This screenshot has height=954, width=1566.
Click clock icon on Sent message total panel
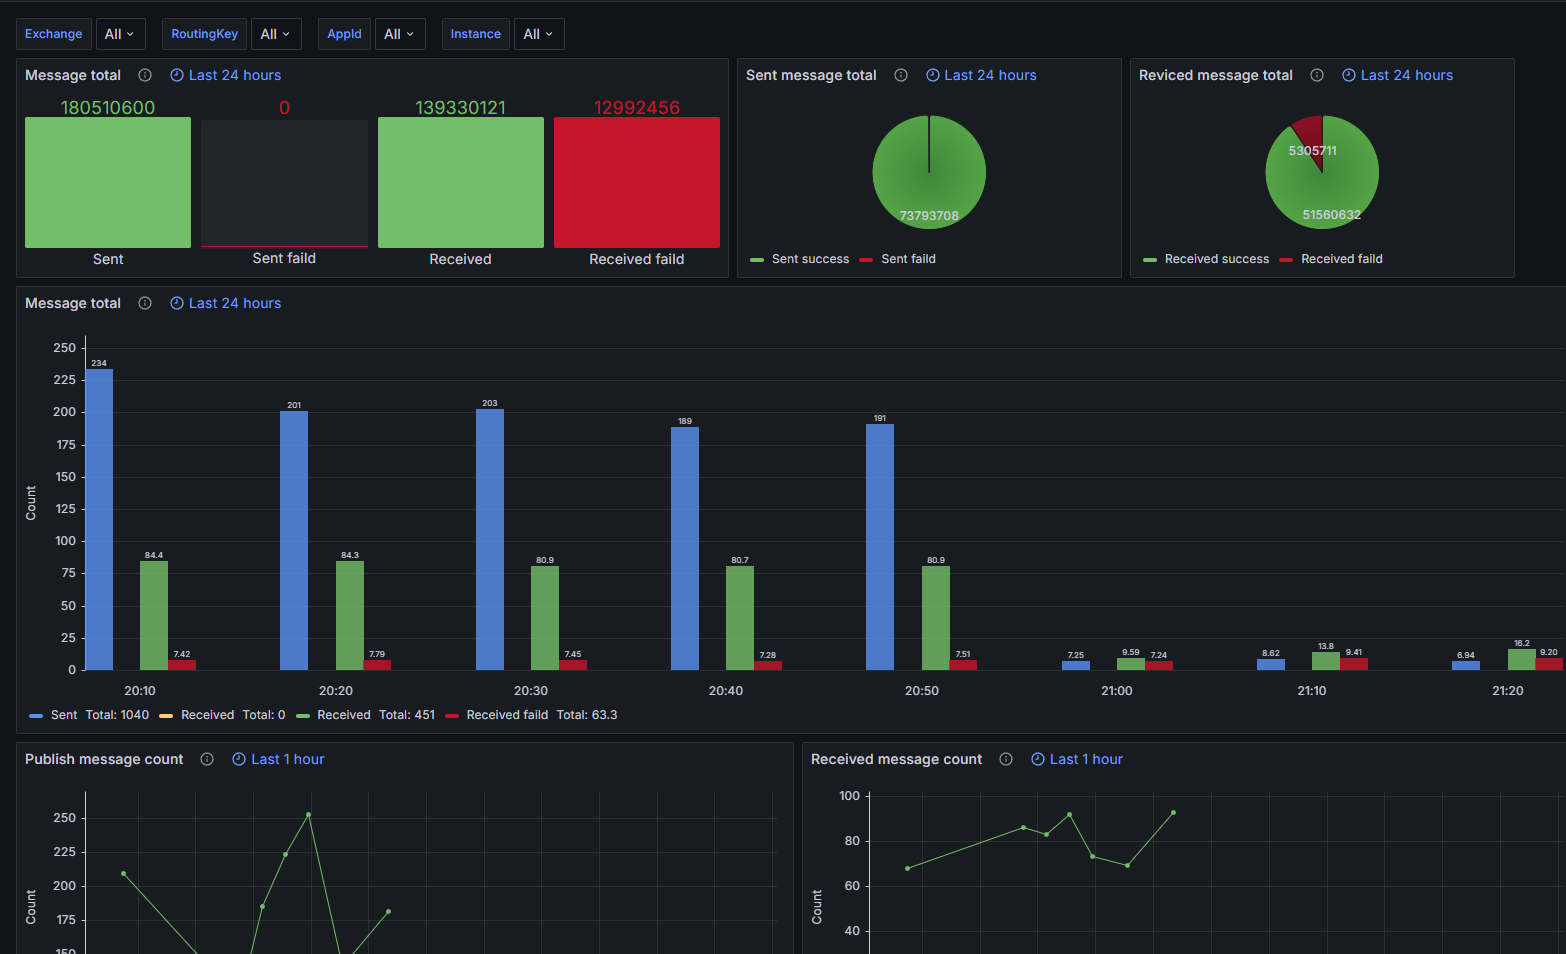933,75
